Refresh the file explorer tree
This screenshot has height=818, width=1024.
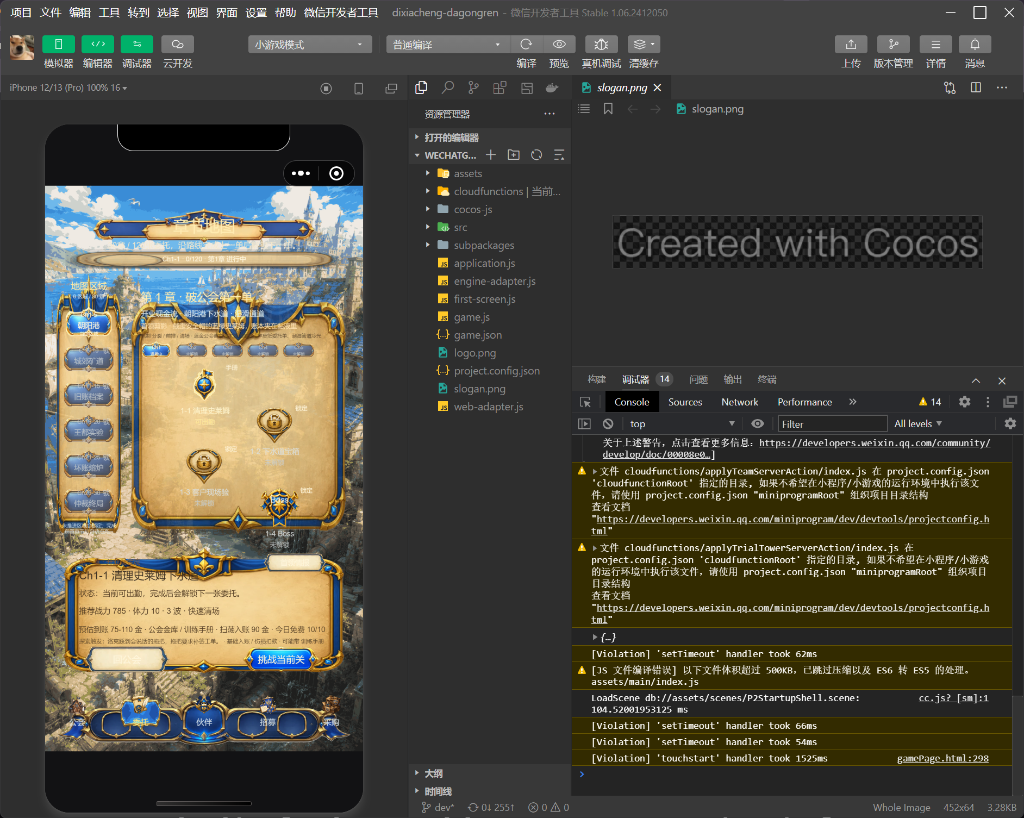[x=536, y=155]
